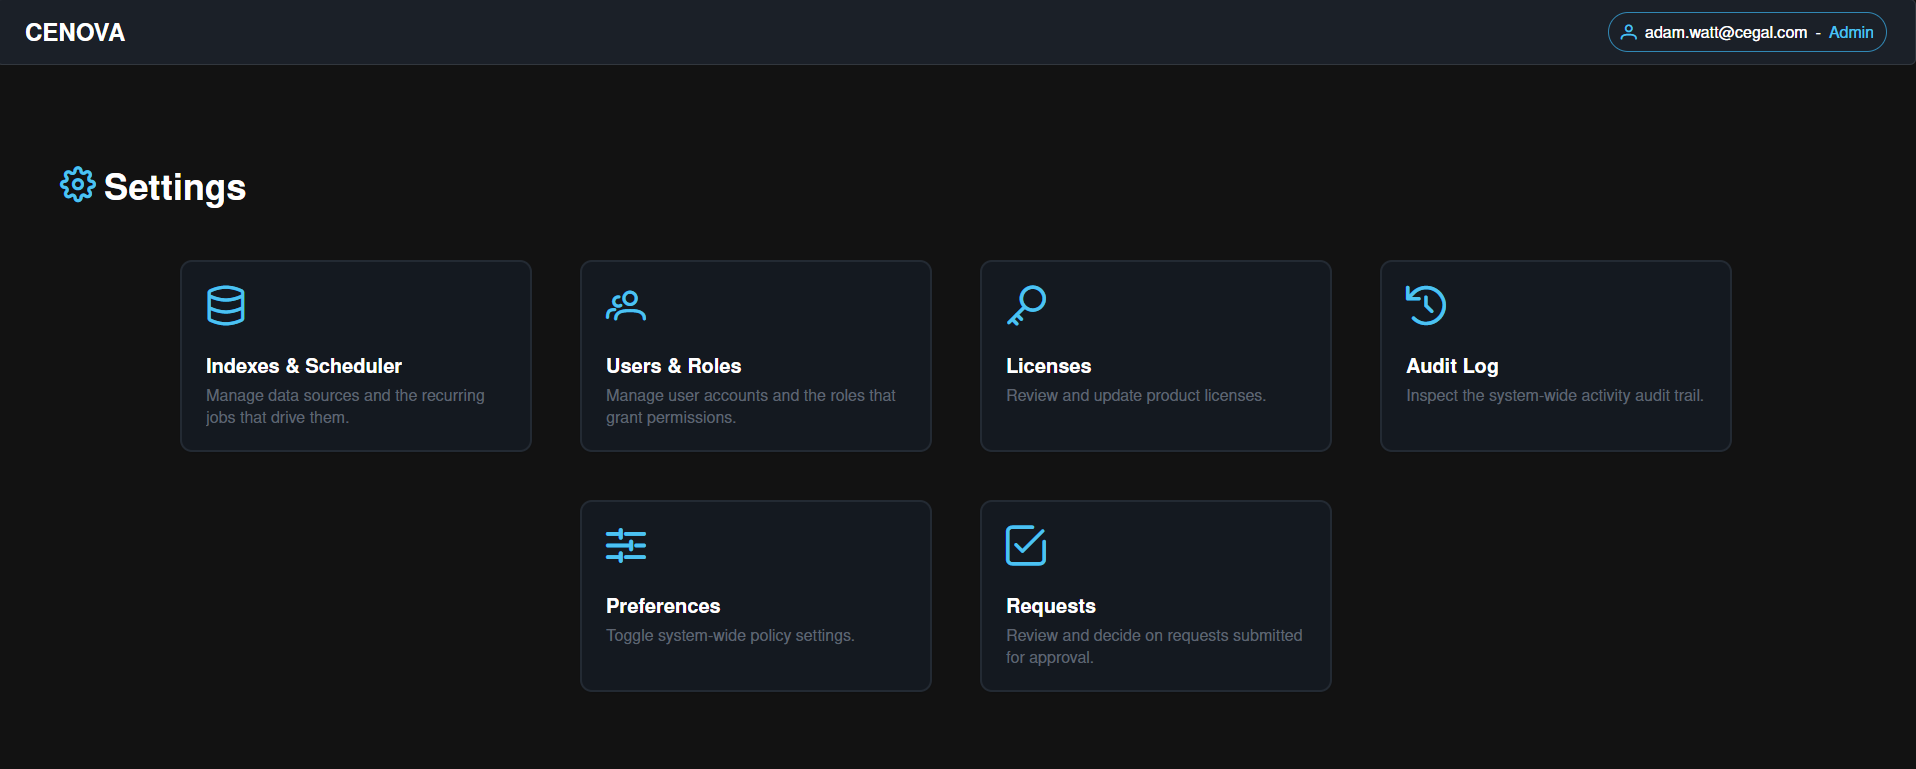
Task: Click the sliders icon on Preferences card
Action: tap(626, 545)
